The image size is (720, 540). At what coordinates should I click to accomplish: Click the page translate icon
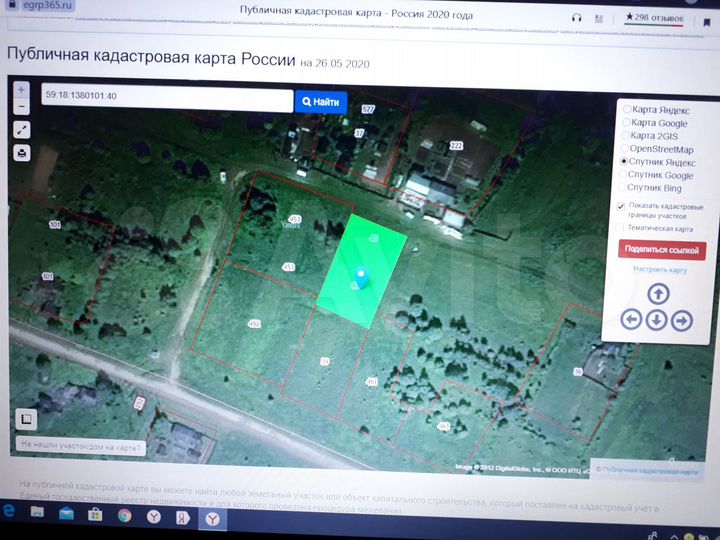tap(599, 18)
